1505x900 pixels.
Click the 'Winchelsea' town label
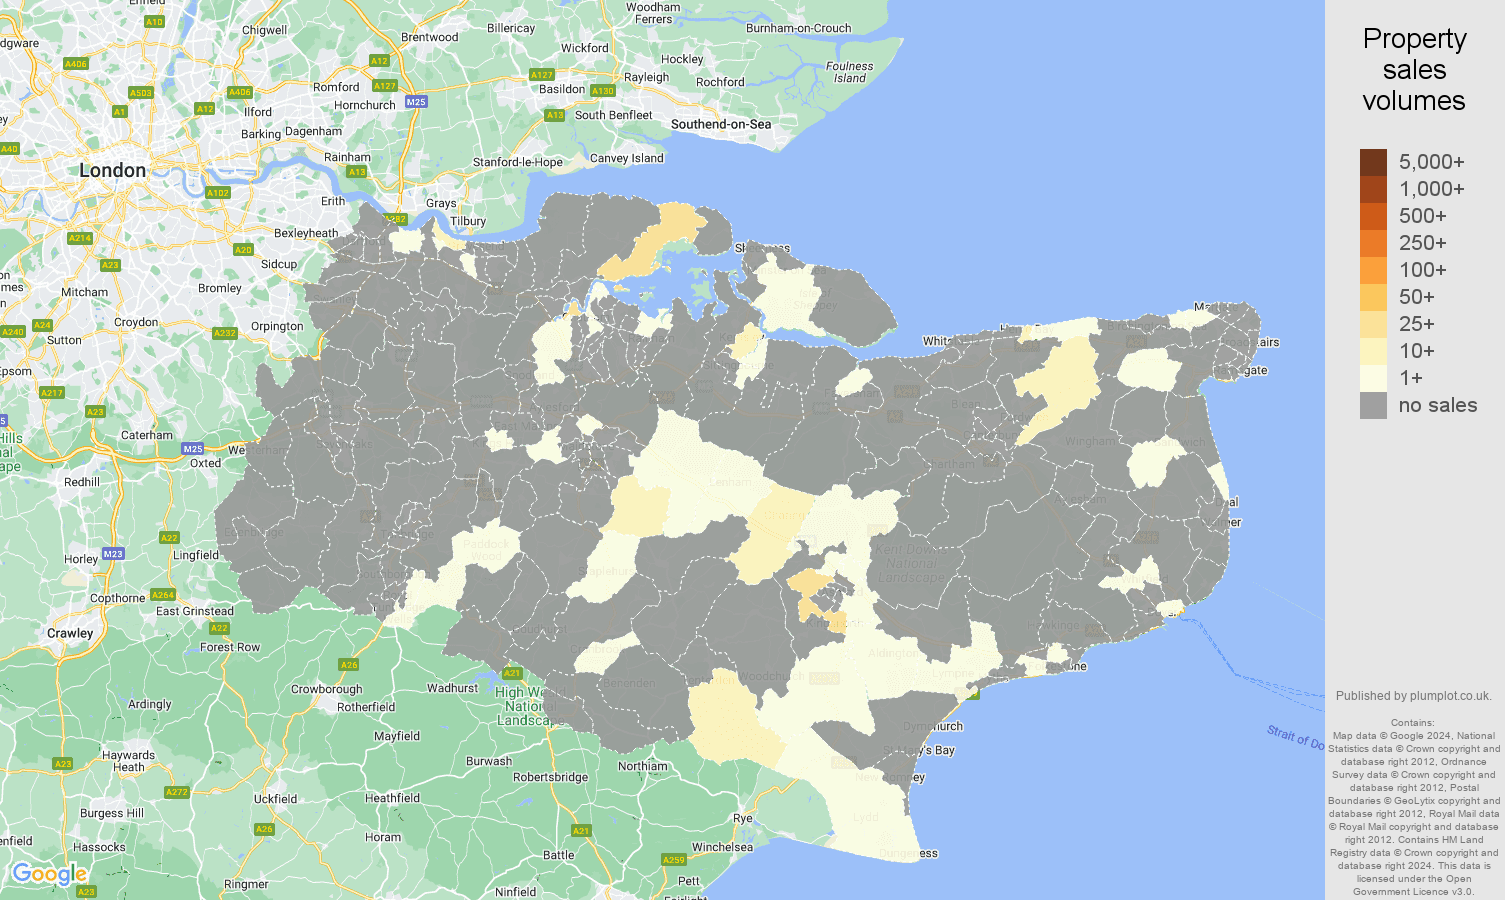pos(723,847)
